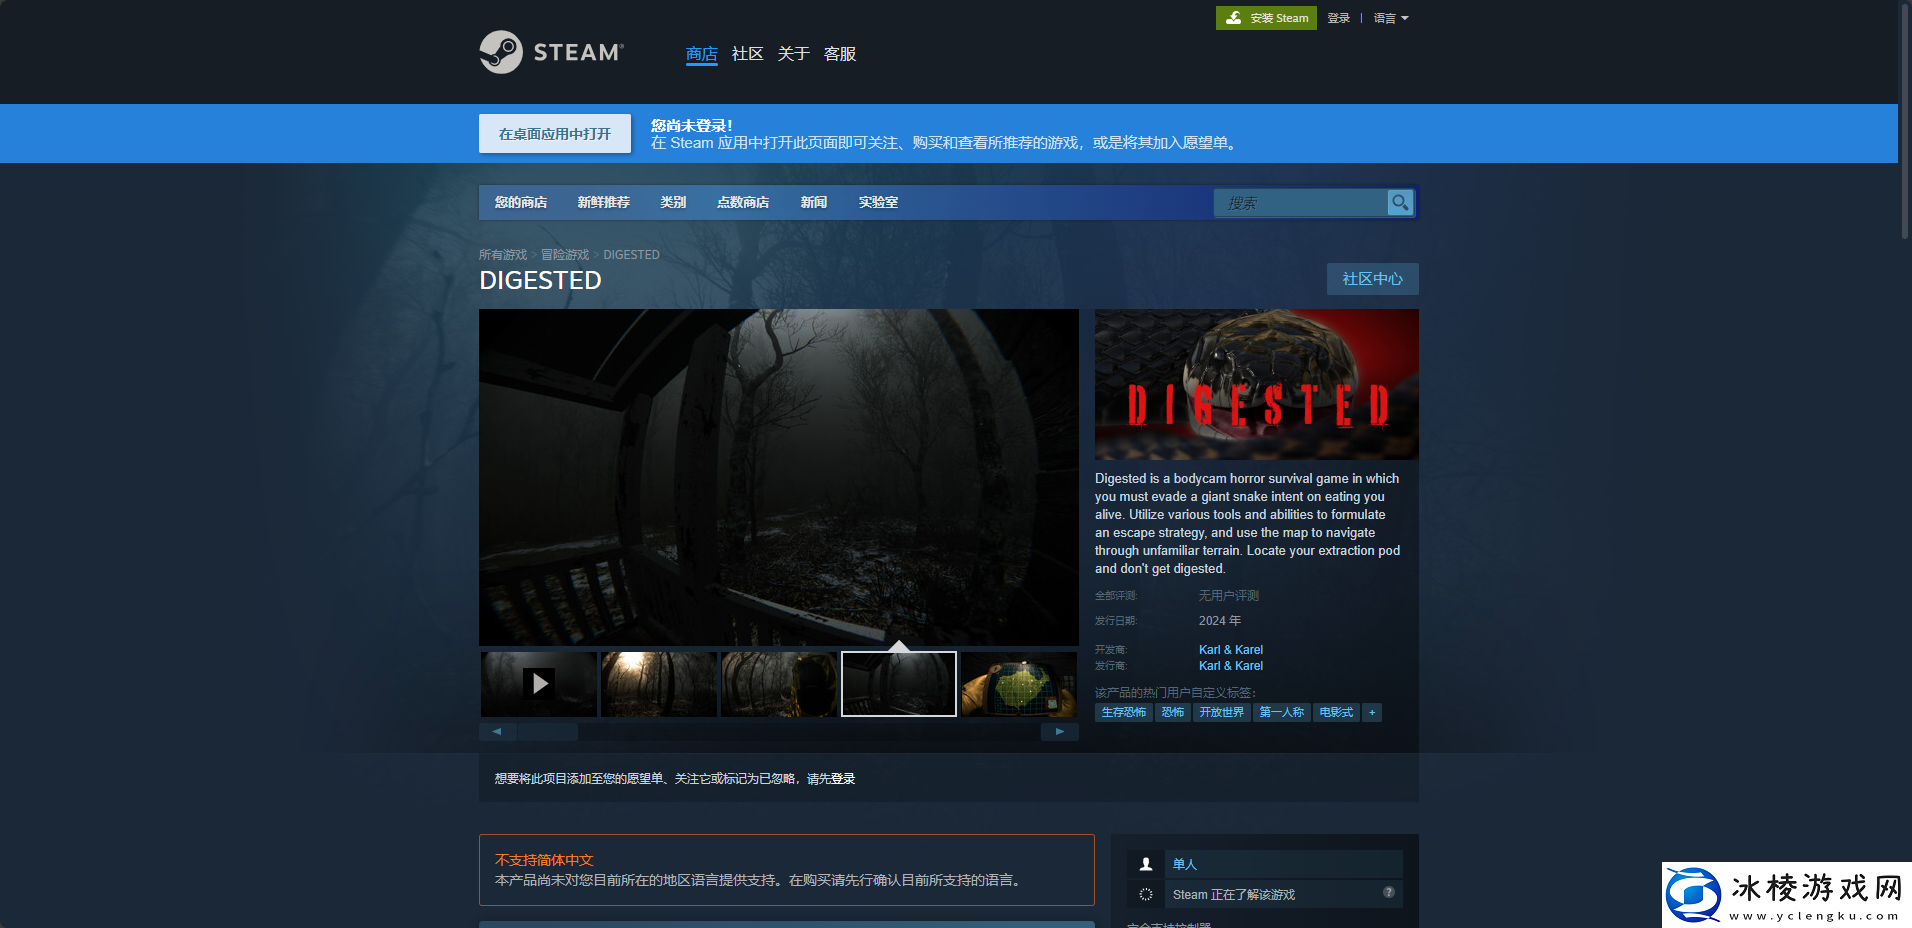
Task: Select the yellow map screenshot thumbnail
Action: point(1018,684)
